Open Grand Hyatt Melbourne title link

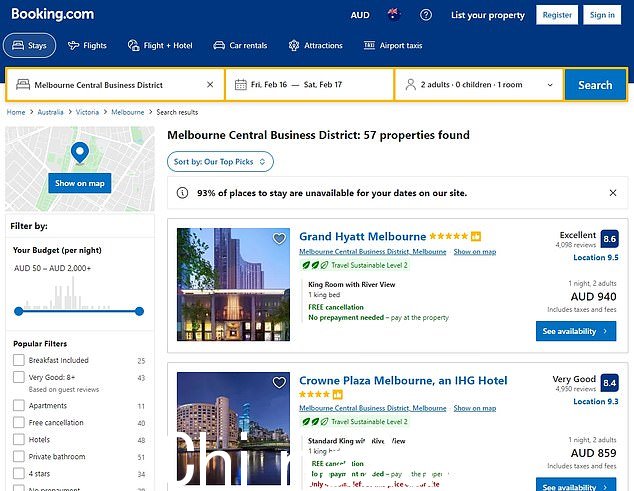click(x=363, y=236)
